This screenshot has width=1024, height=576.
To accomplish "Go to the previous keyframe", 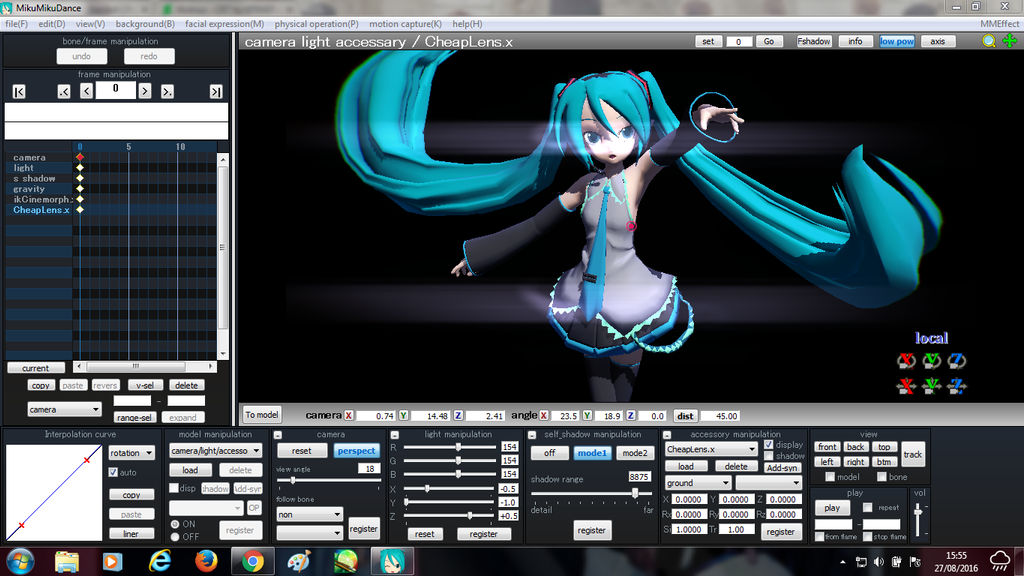I will tap(63, 91).
